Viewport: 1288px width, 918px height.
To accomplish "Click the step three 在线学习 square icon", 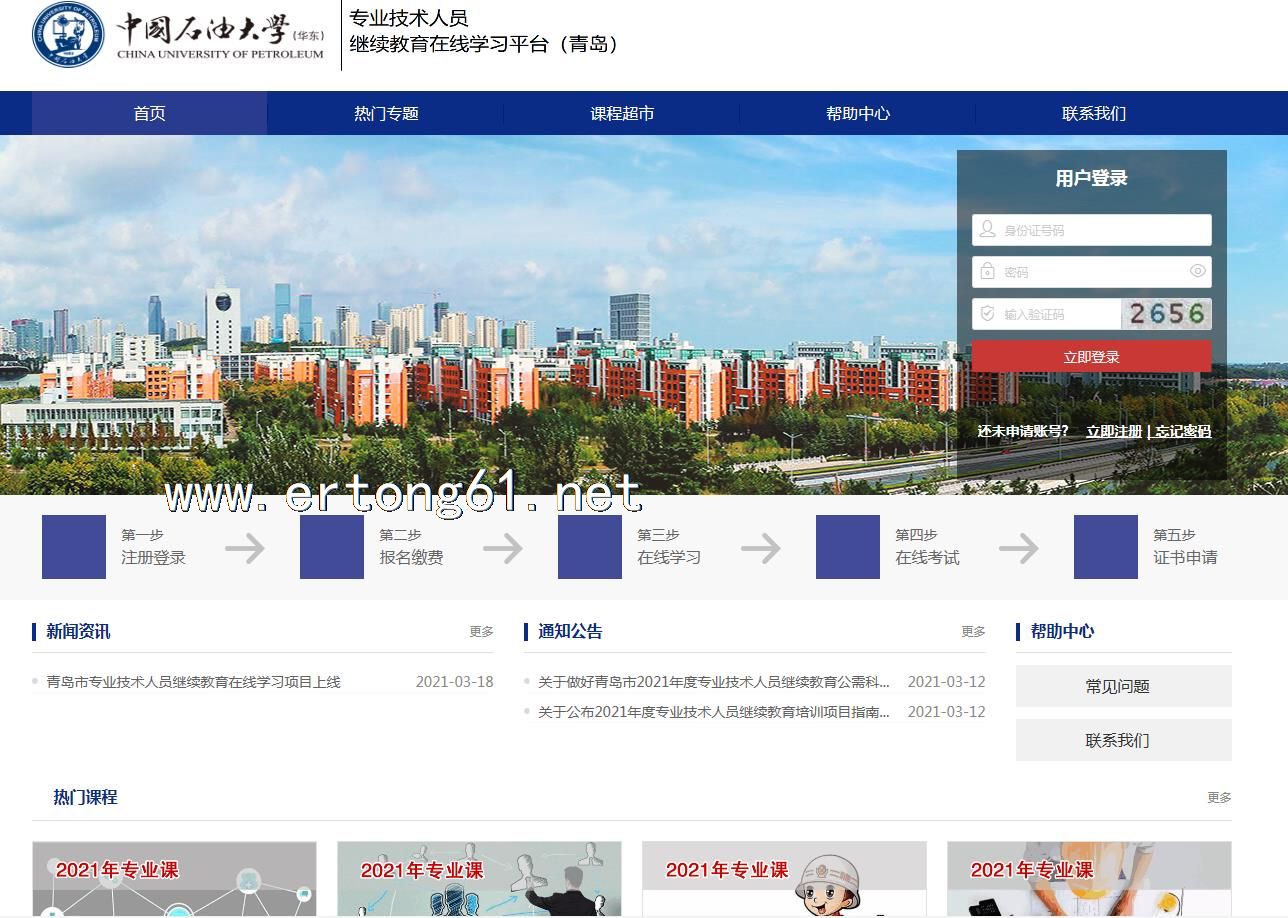I will click(x=590, y=547).
